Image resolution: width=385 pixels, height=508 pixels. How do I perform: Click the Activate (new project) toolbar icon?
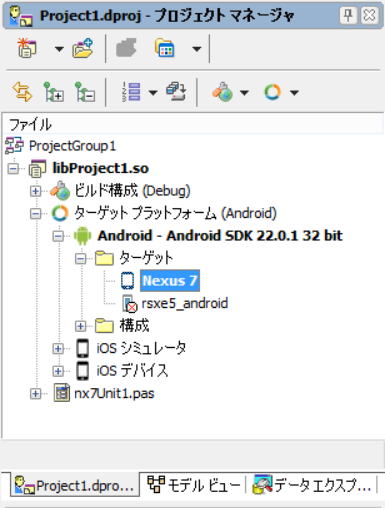pyautogui.click(x=27, y=49)
